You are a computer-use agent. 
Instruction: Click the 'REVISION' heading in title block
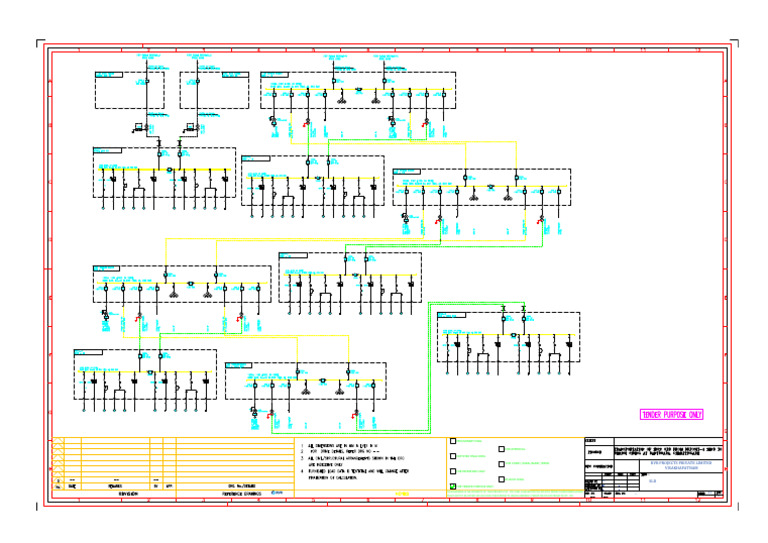click(128, 494)
